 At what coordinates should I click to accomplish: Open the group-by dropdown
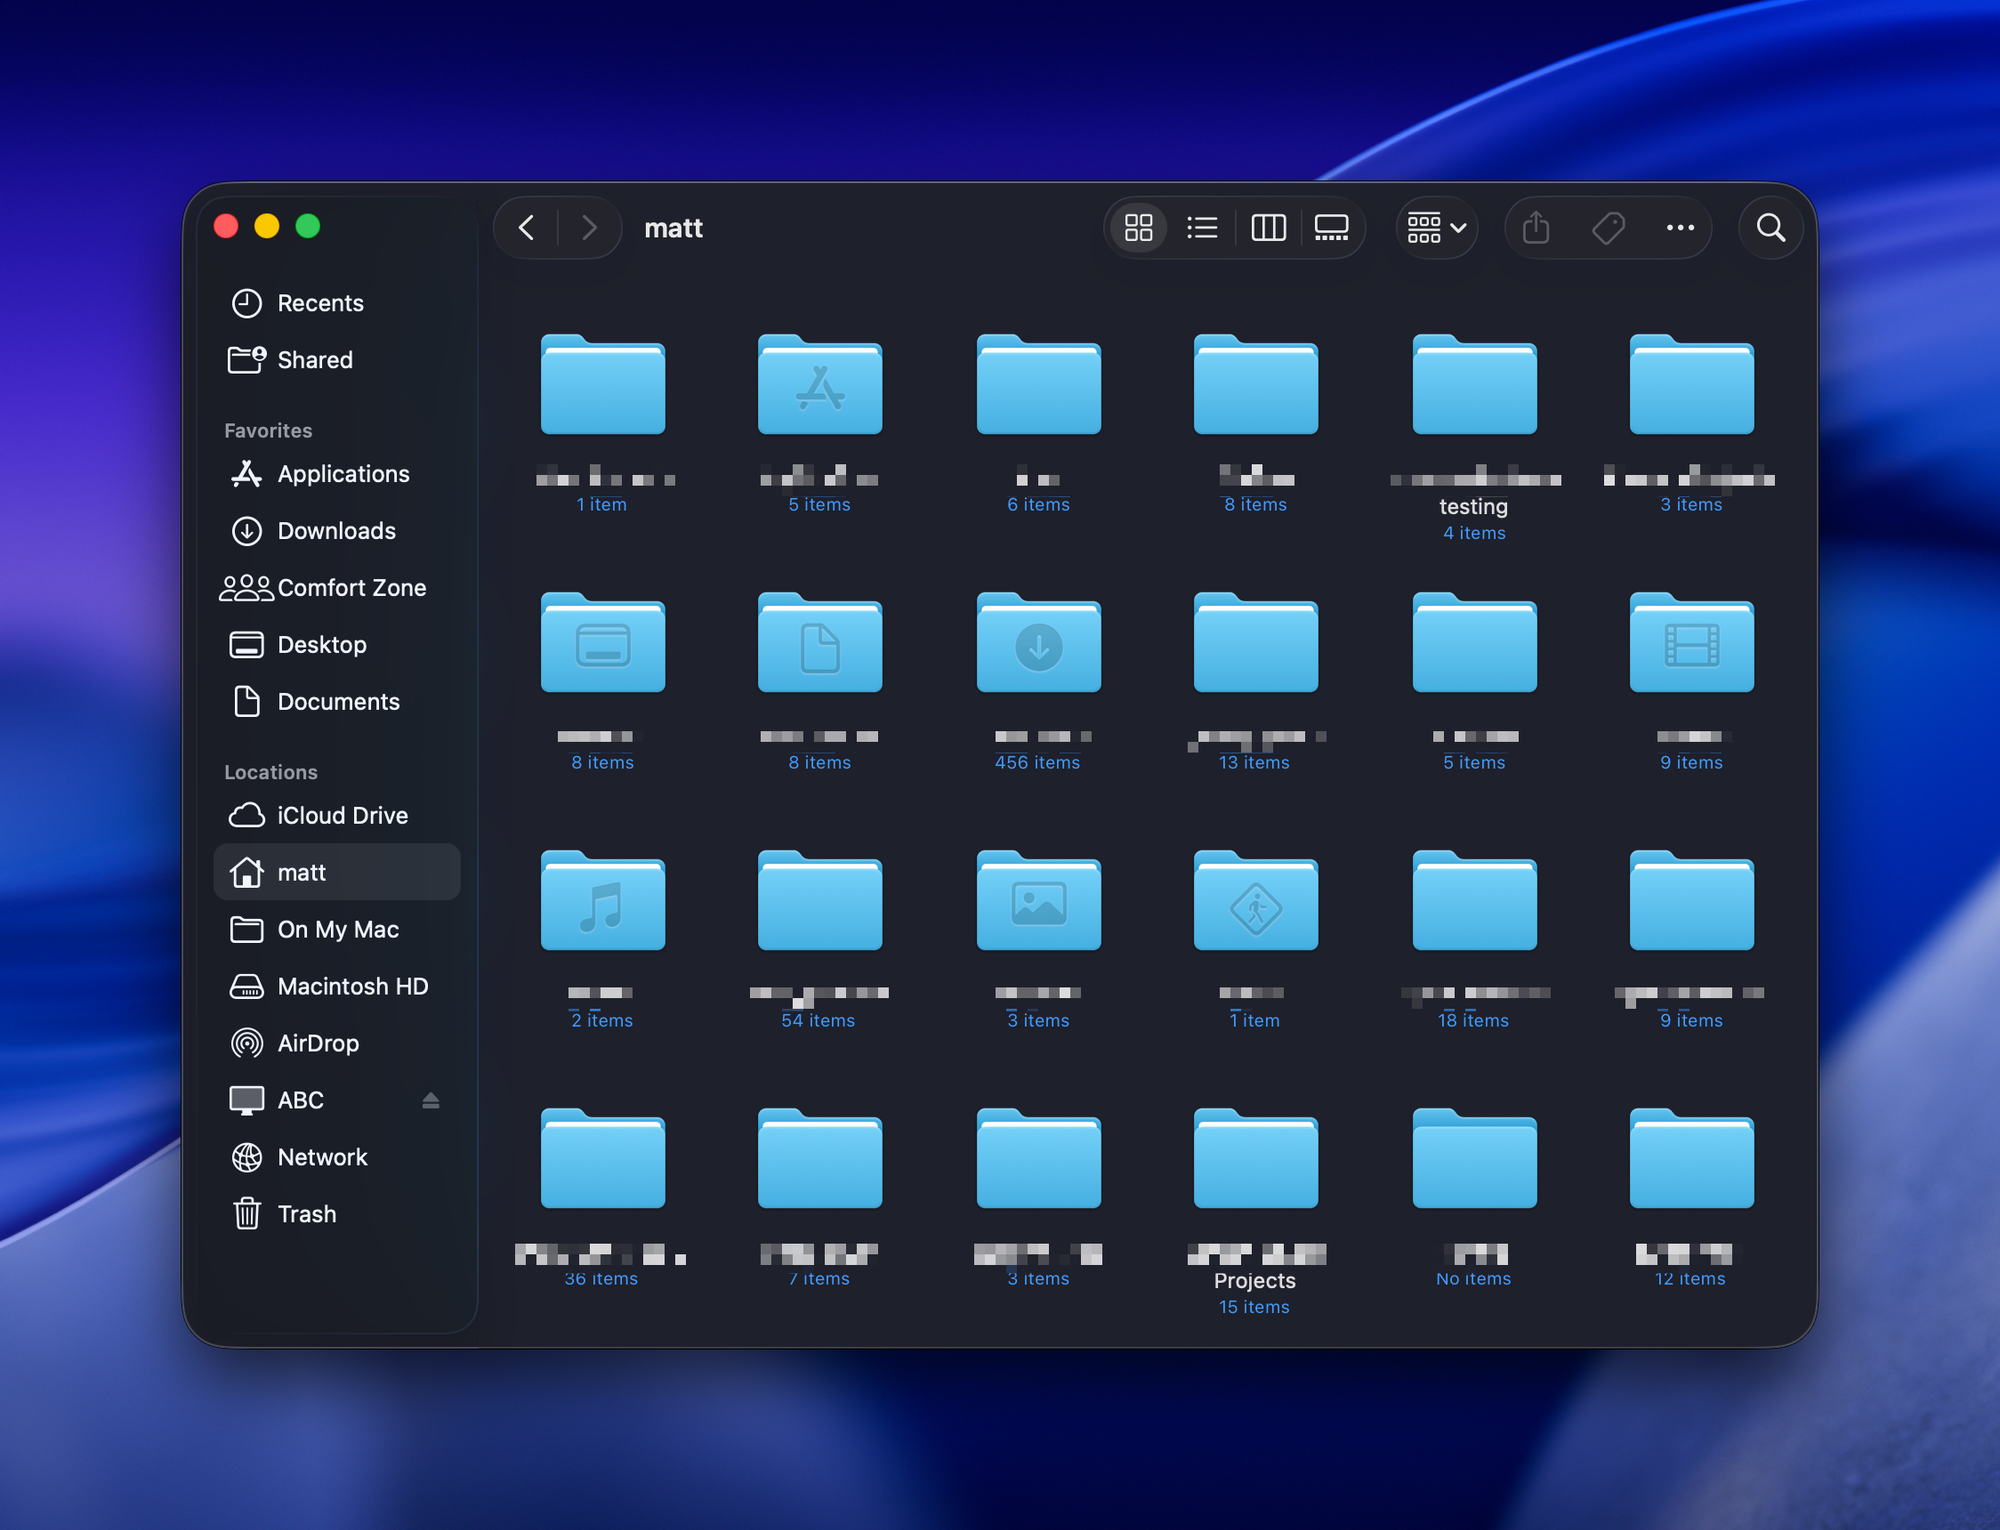[1436, 228]
